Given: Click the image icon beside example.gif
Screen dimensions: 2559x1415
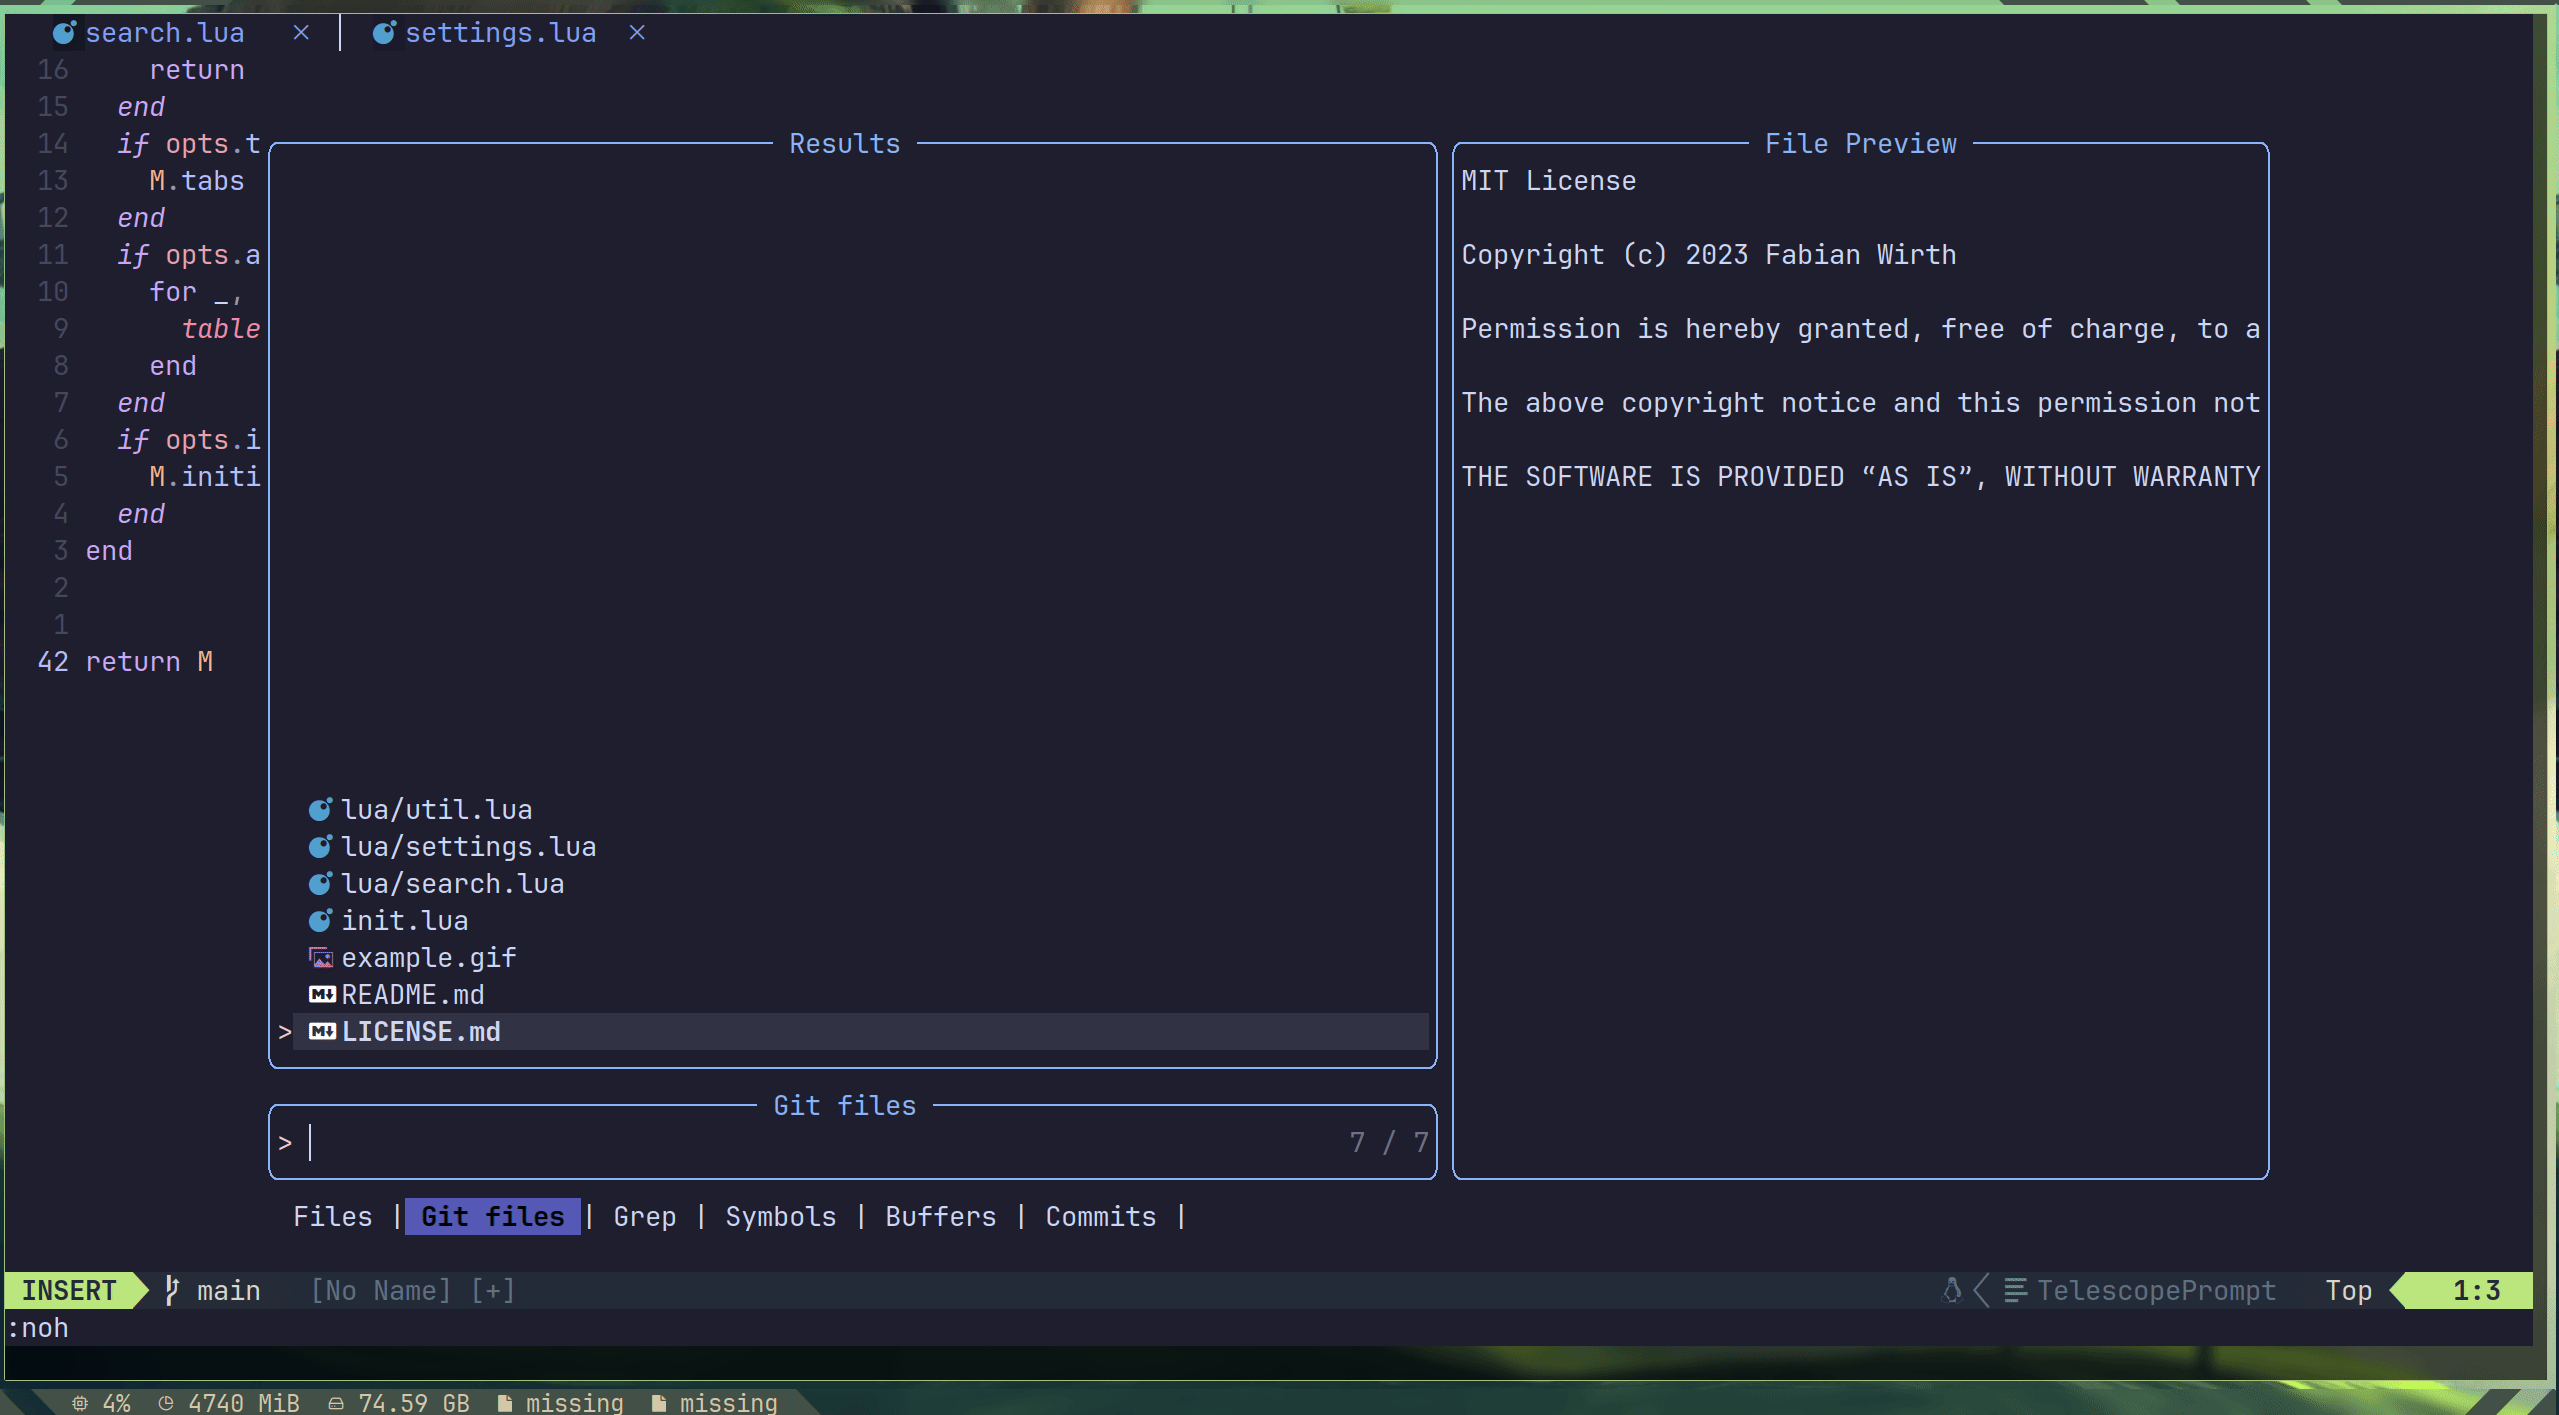Looking at the screenshot, I should pos(320,957).
